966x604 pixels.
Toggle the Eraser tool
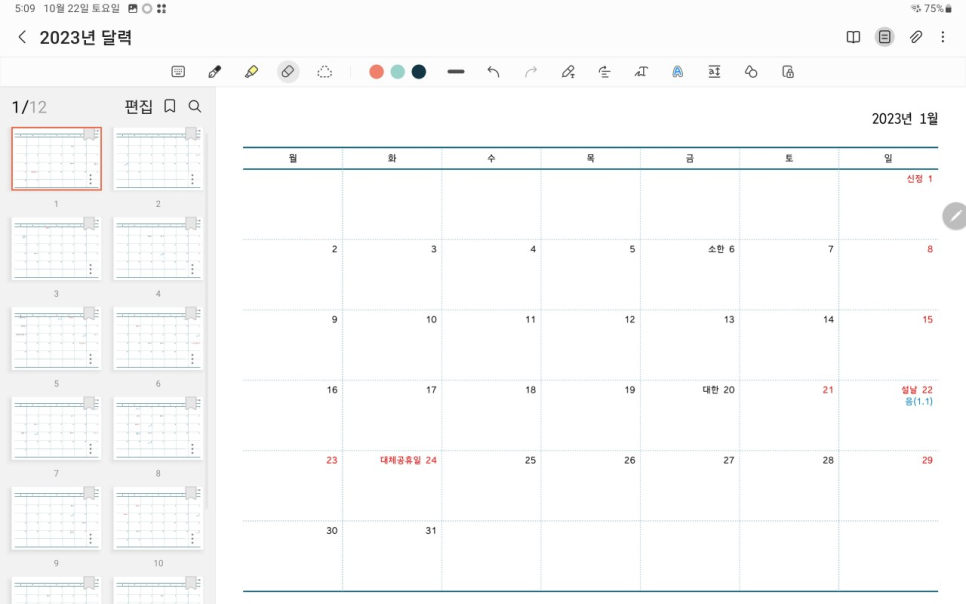pyautogui.click(x=288, y=71)
